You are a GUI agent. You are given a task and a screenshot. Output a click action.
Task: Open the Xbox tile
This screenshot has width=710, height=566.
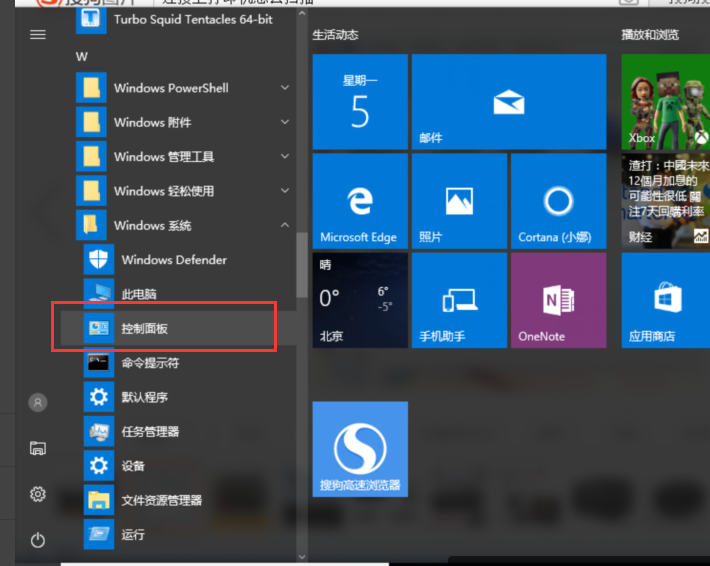pyautogui.click(x=666, y=102)
